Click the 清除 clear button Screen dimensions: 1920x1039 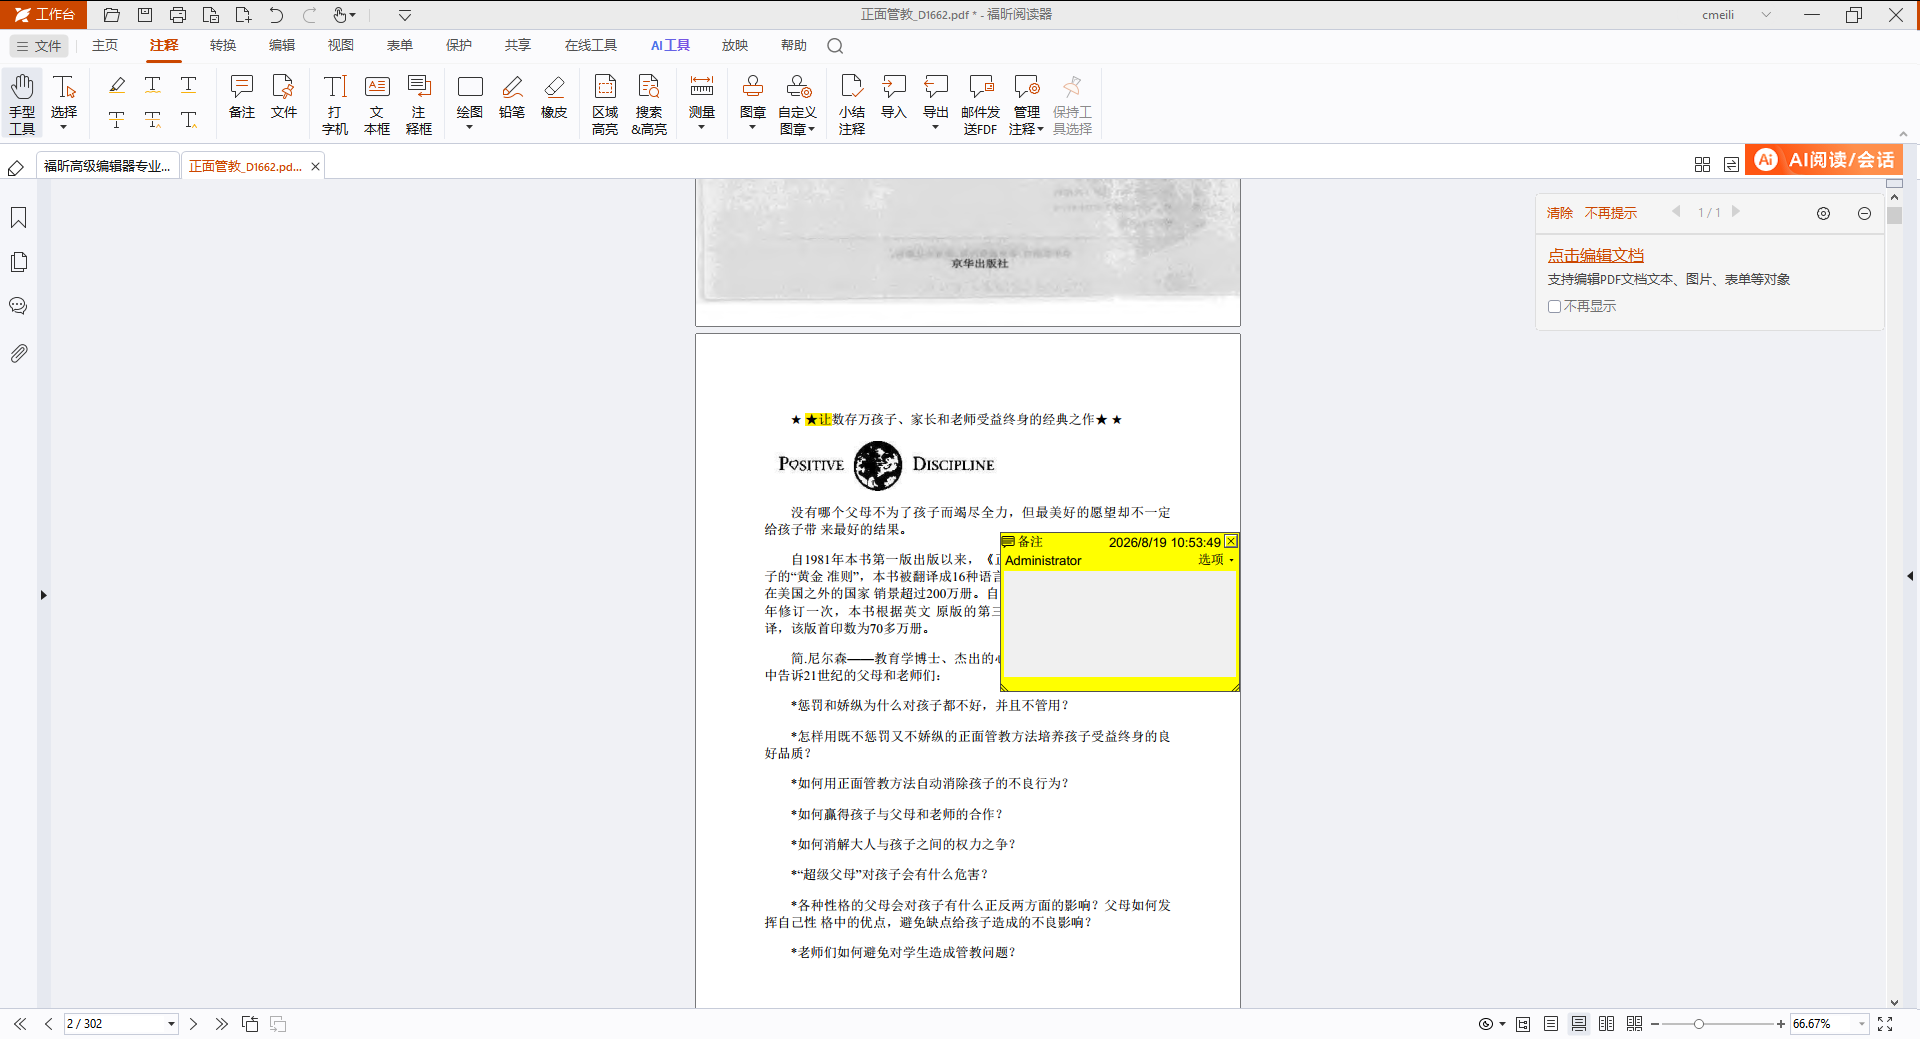(x=1560, y=213)
